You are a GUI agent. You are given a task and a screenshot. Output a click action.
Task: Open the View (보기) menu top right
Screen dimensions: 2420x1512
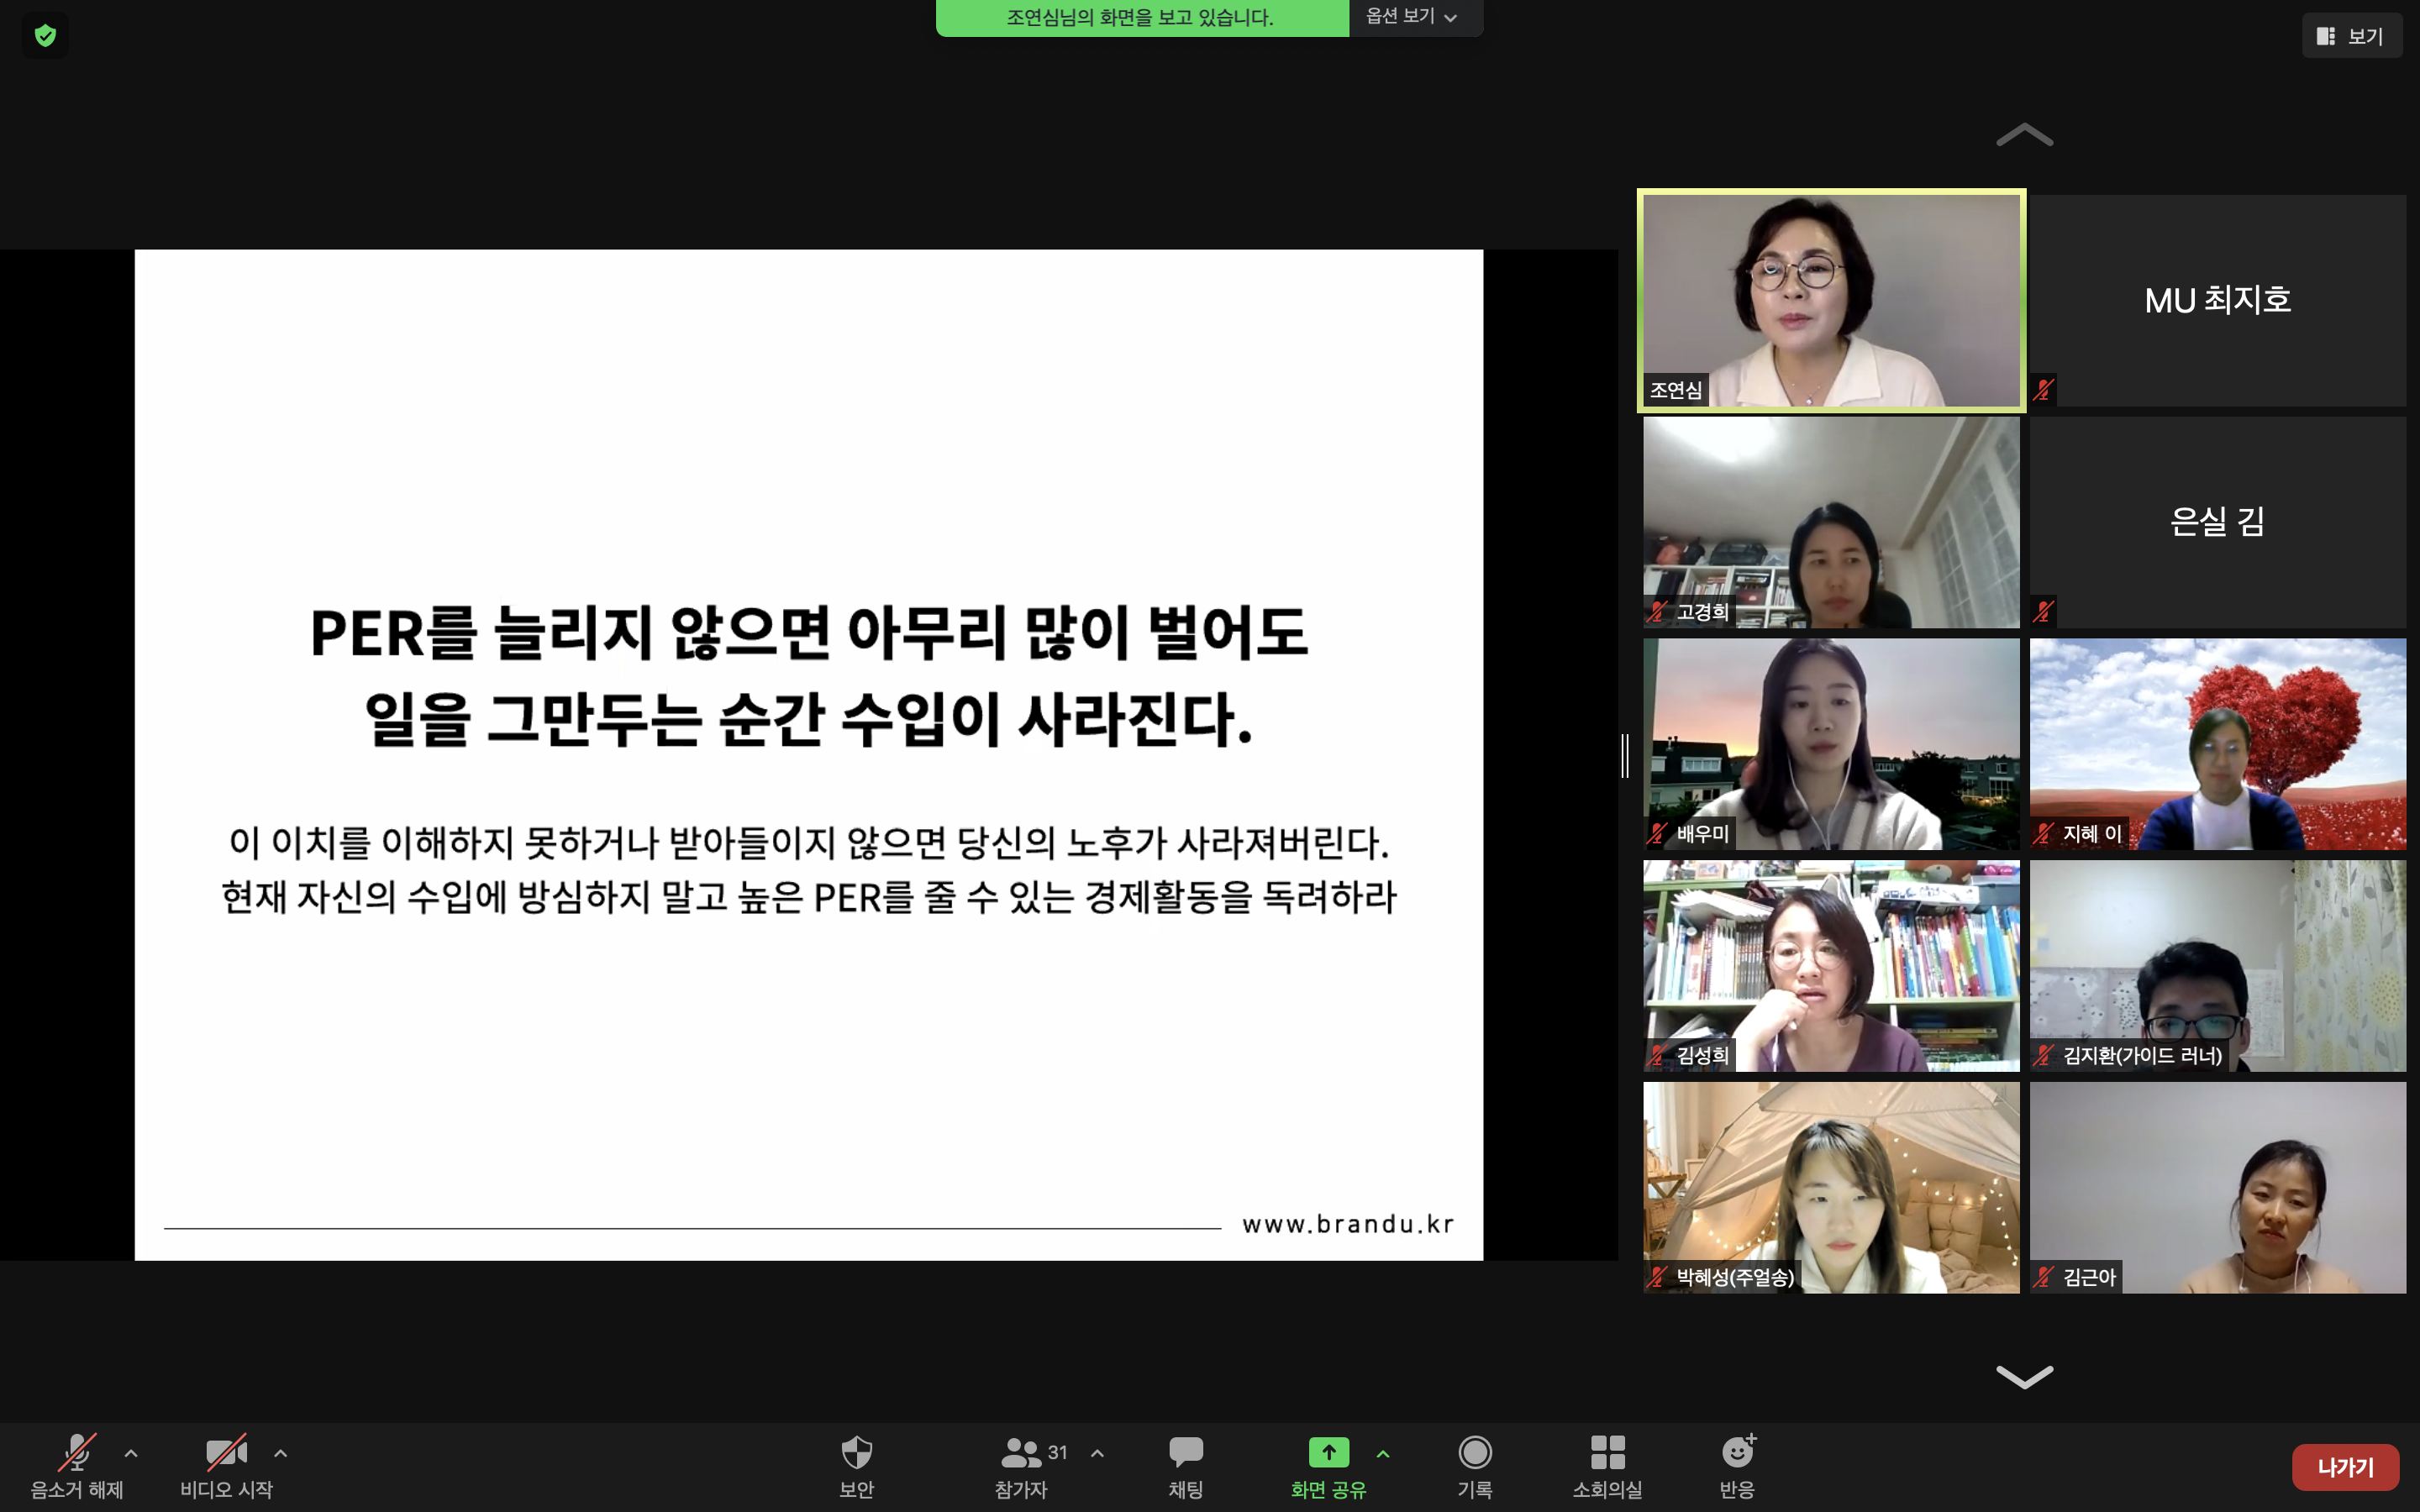coord(2351,36)
